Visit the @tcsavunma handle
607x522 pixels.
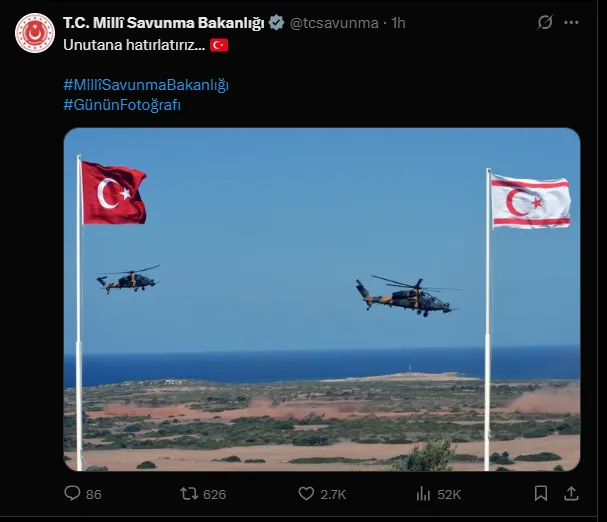pos(334,23)
